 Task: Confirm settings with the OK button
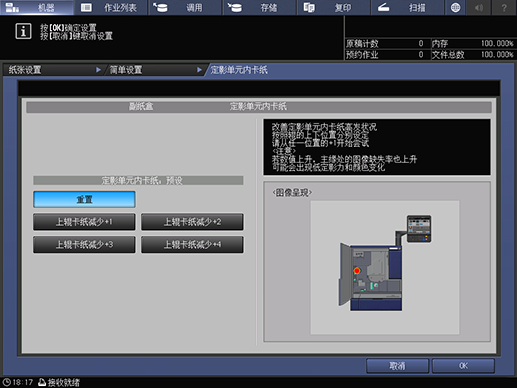[463, 366]
